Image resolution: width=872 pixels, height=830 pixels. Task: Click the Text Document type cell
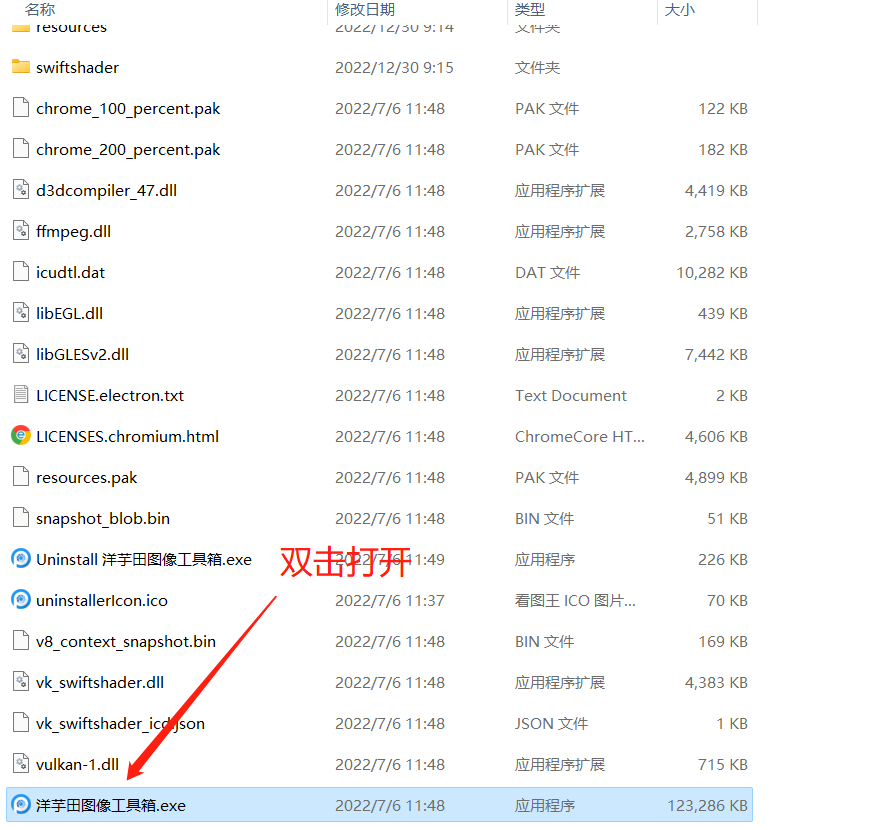pyautogui.click(x=571, y=396)
